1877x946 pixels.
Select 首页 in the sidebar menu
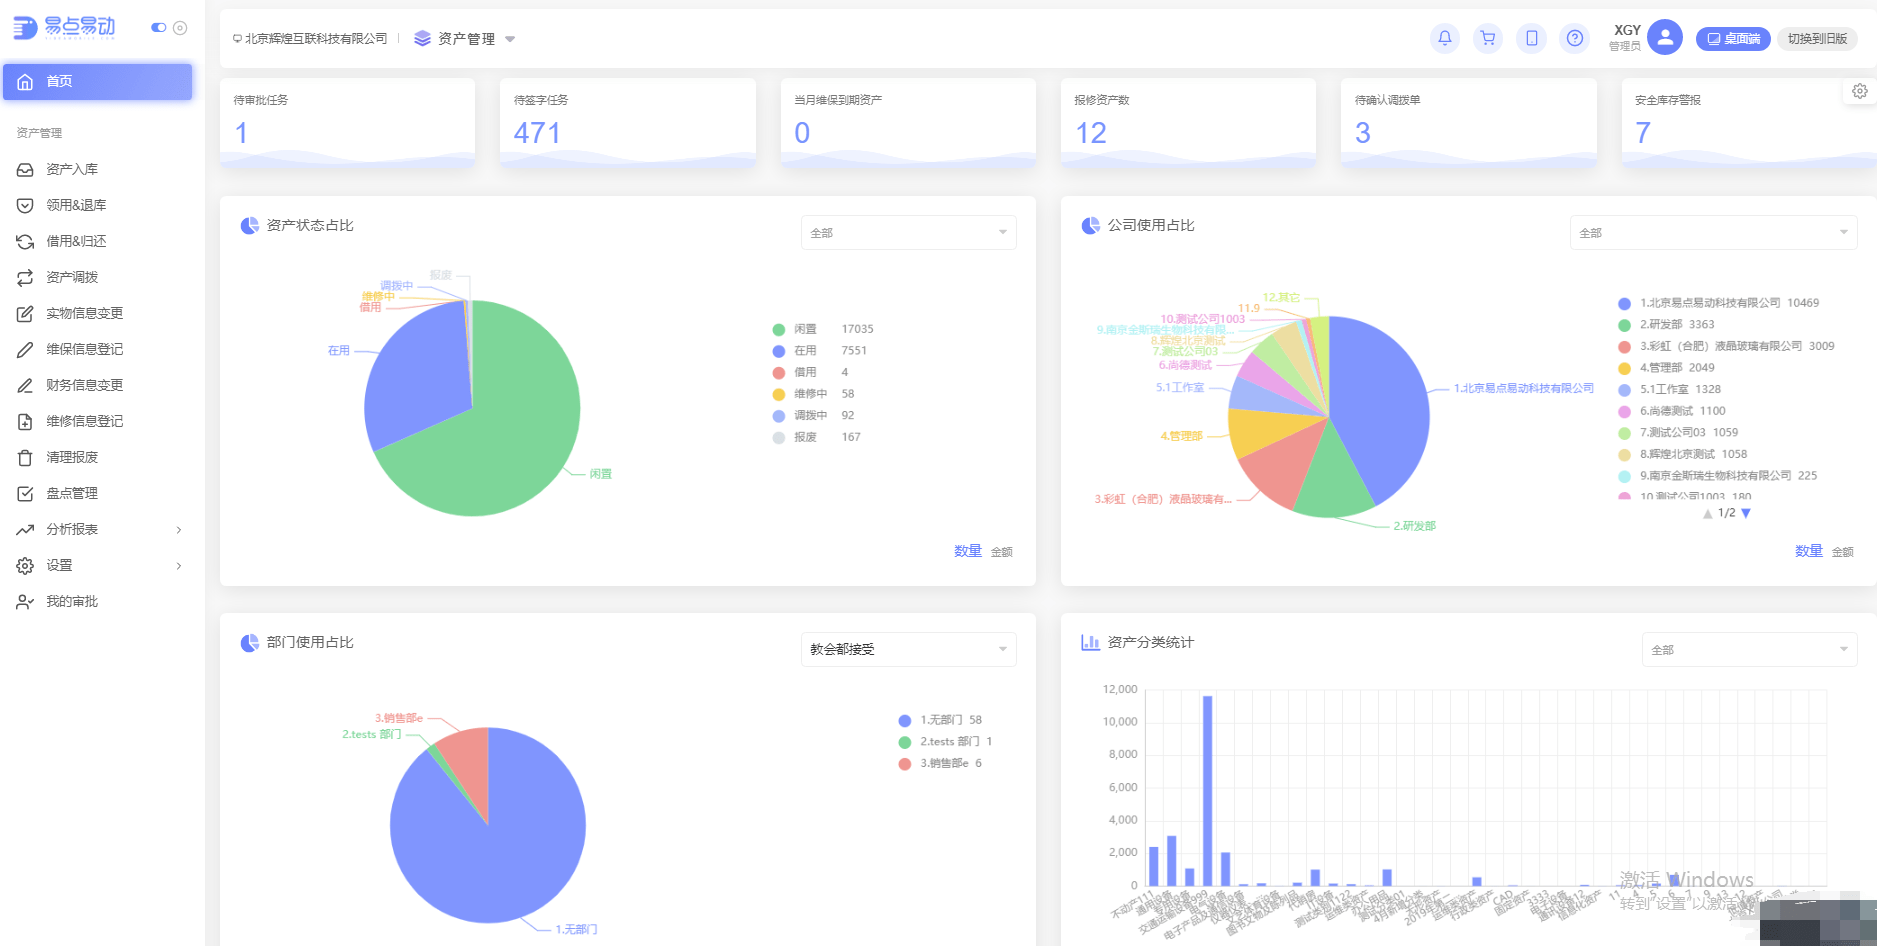(x=97, y=82)
